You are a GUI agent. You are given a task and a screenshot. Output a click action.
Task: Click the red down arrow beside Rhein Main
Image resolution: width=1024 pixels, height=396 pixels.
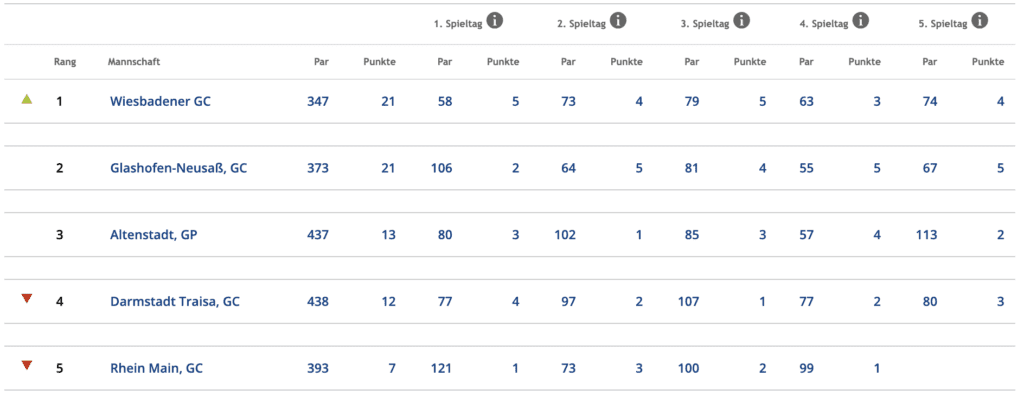pos(26,365)
